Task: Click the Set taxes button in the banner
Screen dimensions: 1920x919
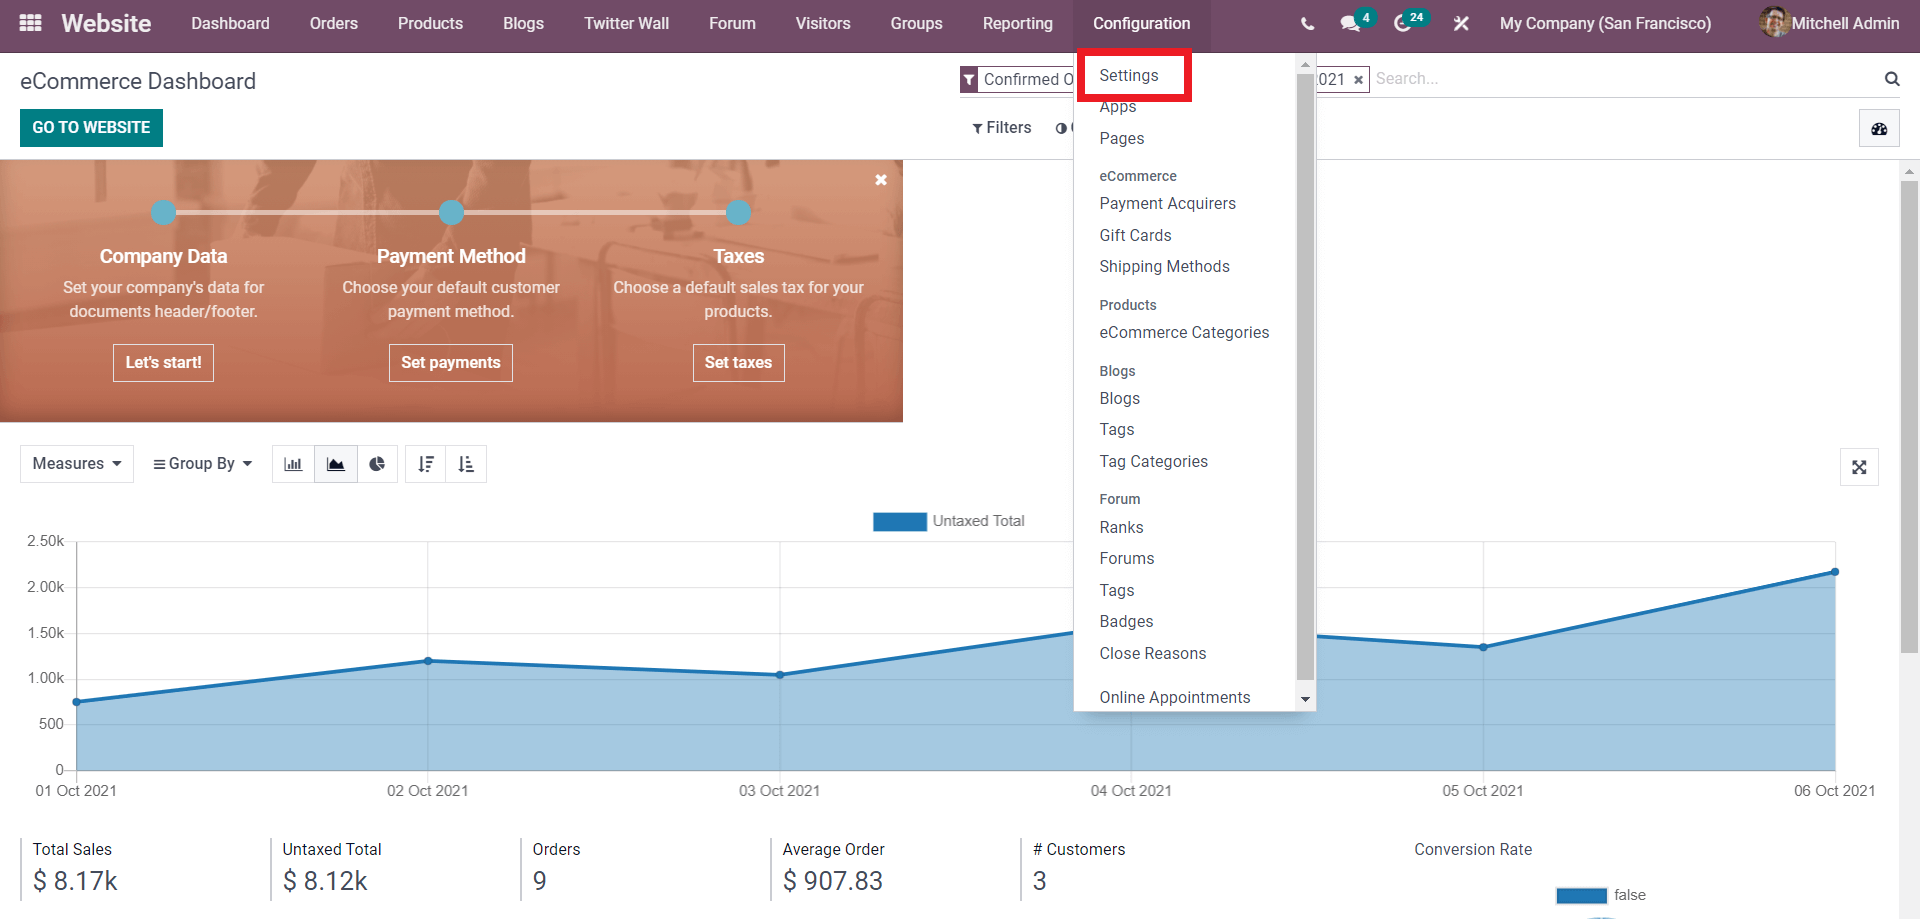Action: click(738, 362)
